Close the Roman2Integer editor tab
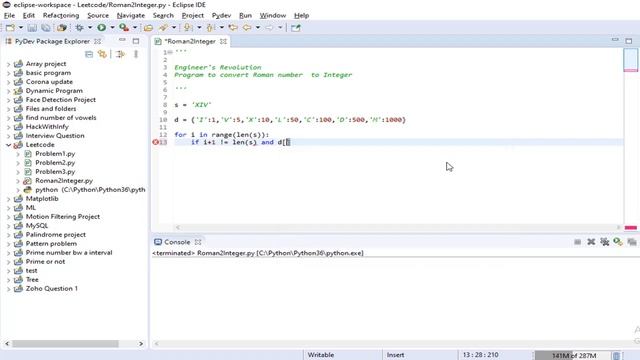This screenshot has width=640, height=360. tap(223, 41)
